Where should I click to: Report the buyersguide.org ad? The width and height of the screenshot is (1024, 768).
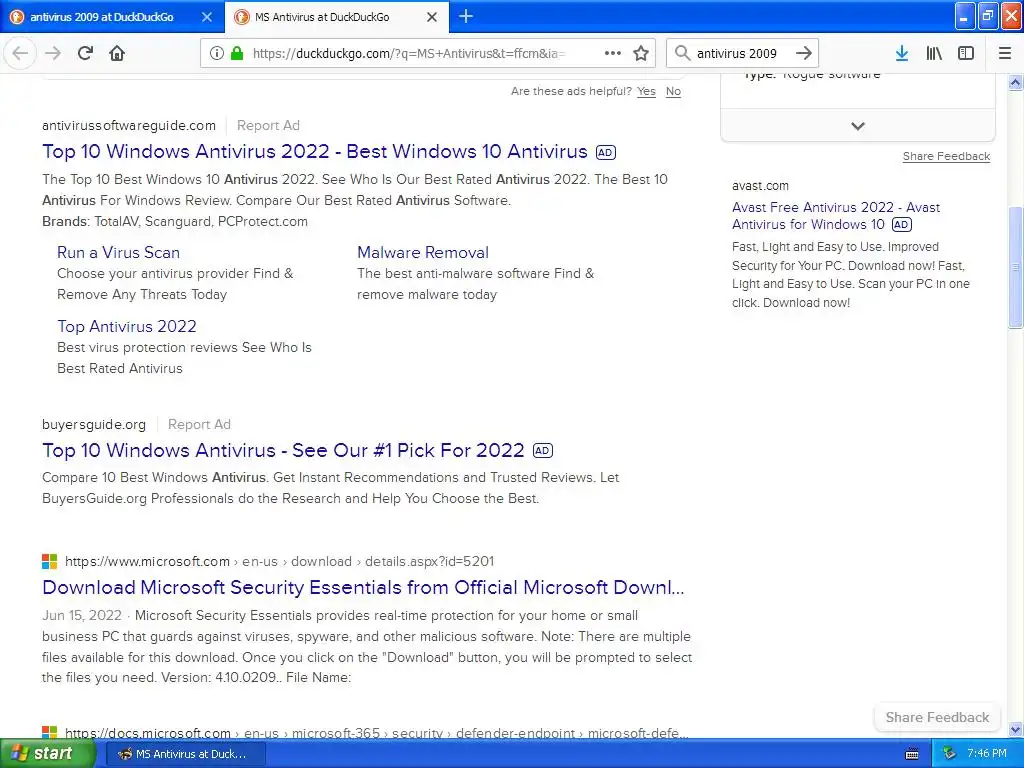click(199, 424)
